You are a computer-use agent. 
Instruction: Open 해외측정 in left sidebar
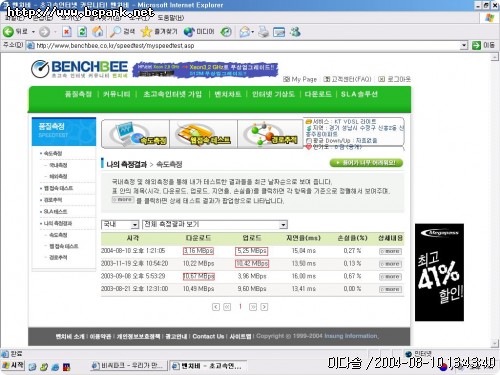(x=58, y=176)
